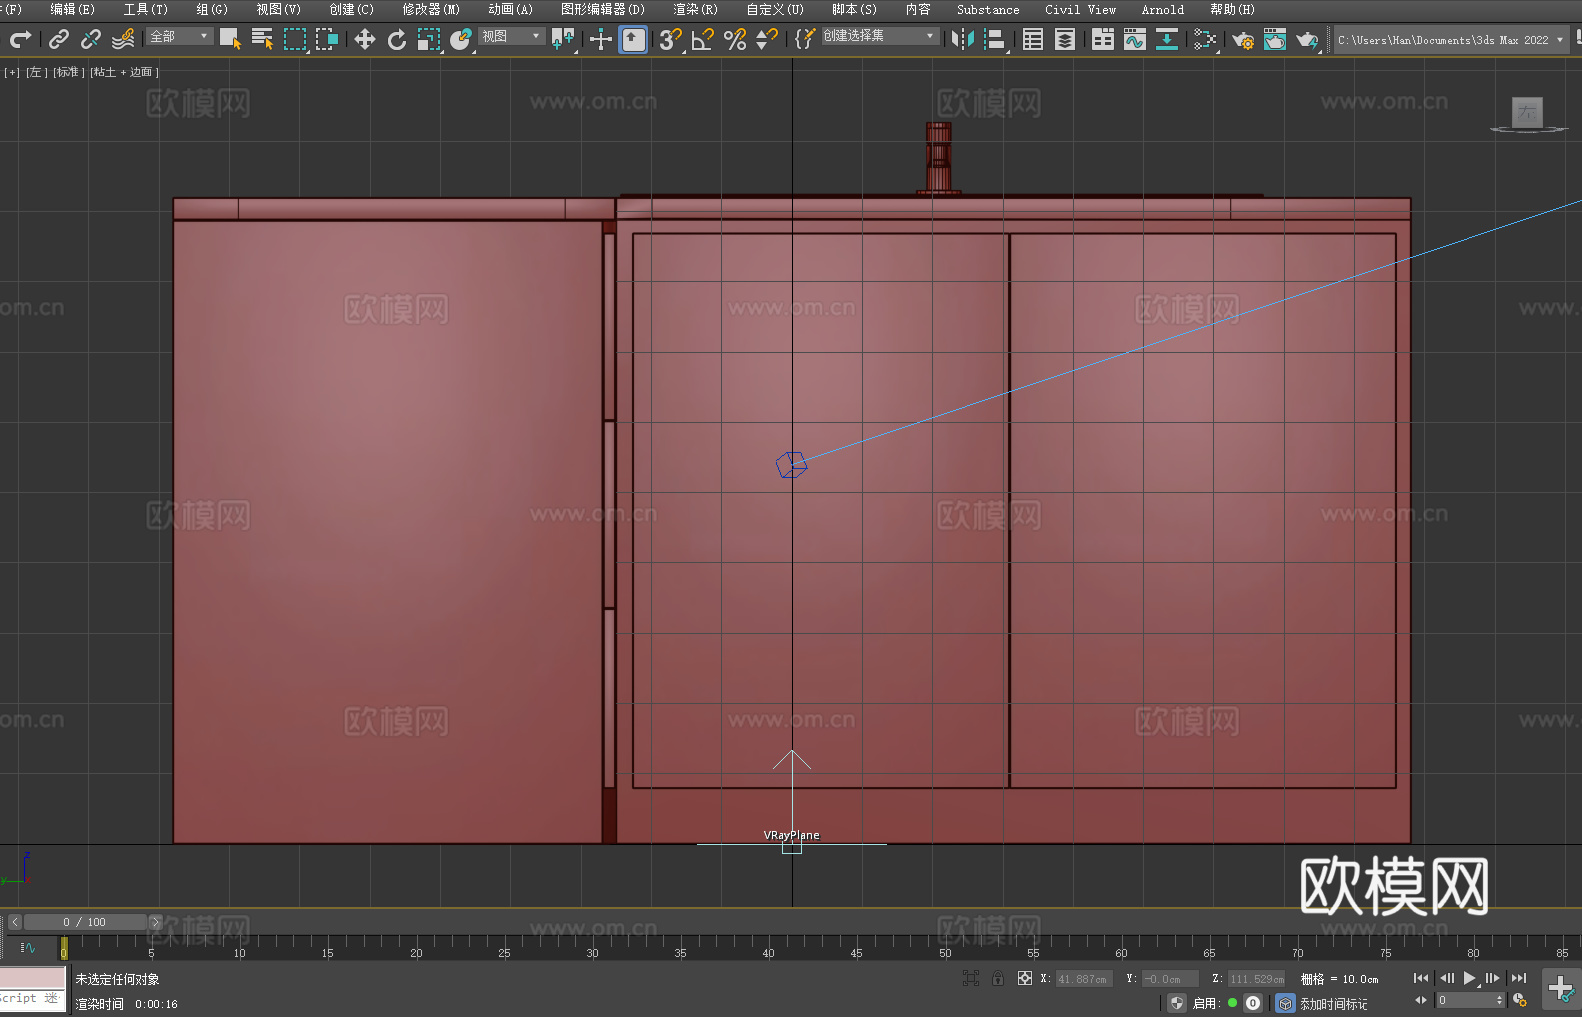Click the Use Pivot Point Center icon
The image size is (1582, 1017).
(563, 39)
